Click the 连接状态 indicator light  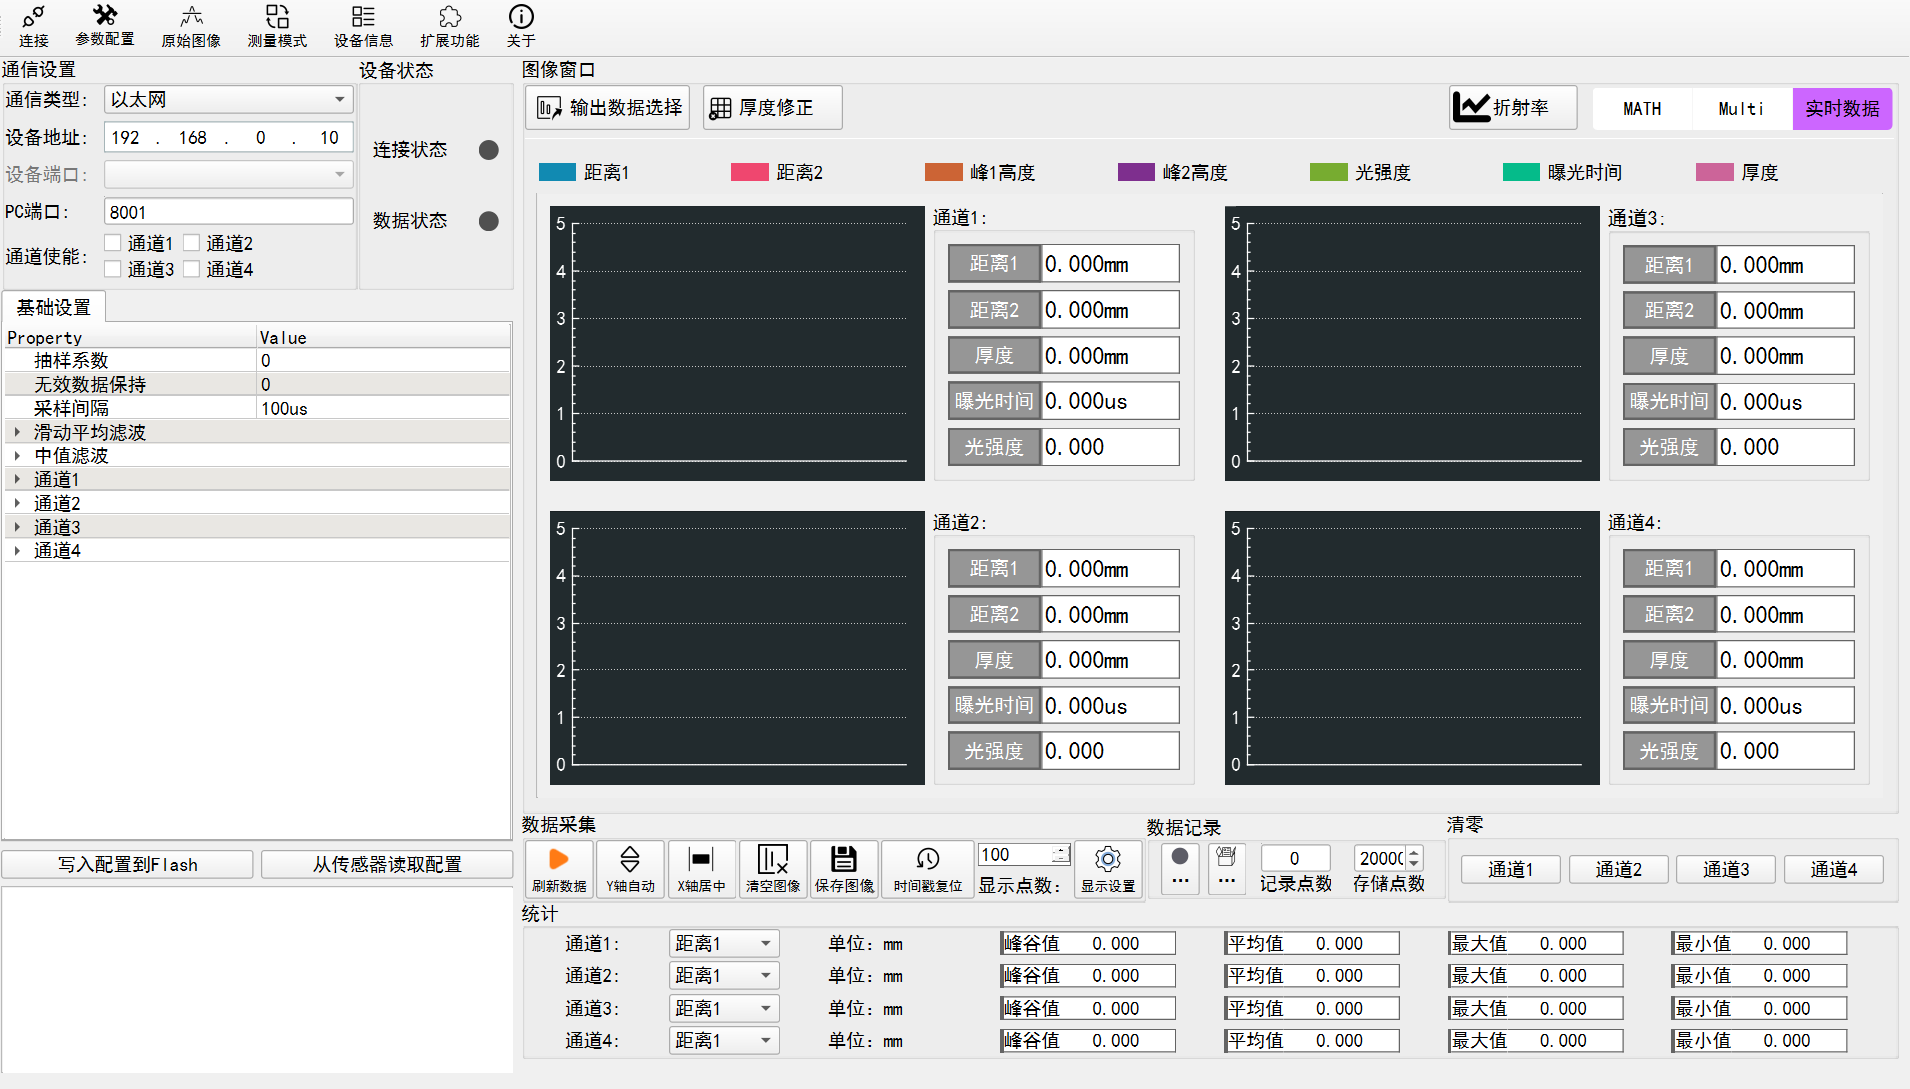click(489, 150)
